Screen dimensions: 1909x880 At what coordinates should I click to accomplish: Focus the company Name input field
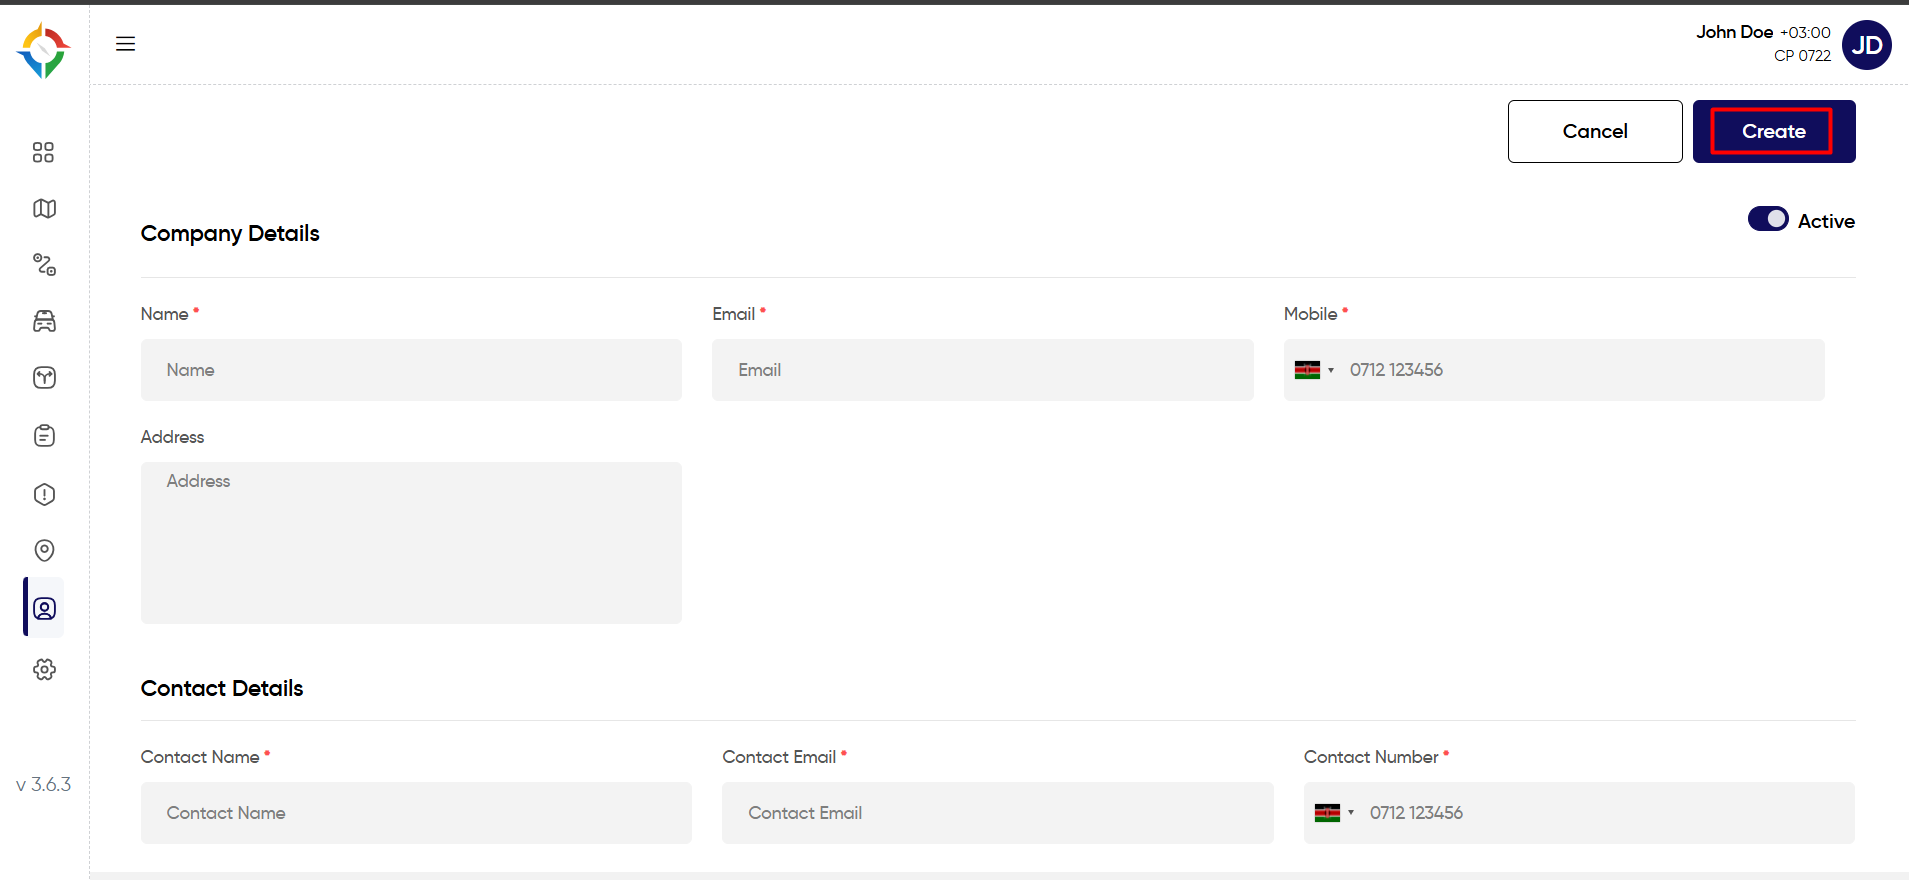click(411, 370)
